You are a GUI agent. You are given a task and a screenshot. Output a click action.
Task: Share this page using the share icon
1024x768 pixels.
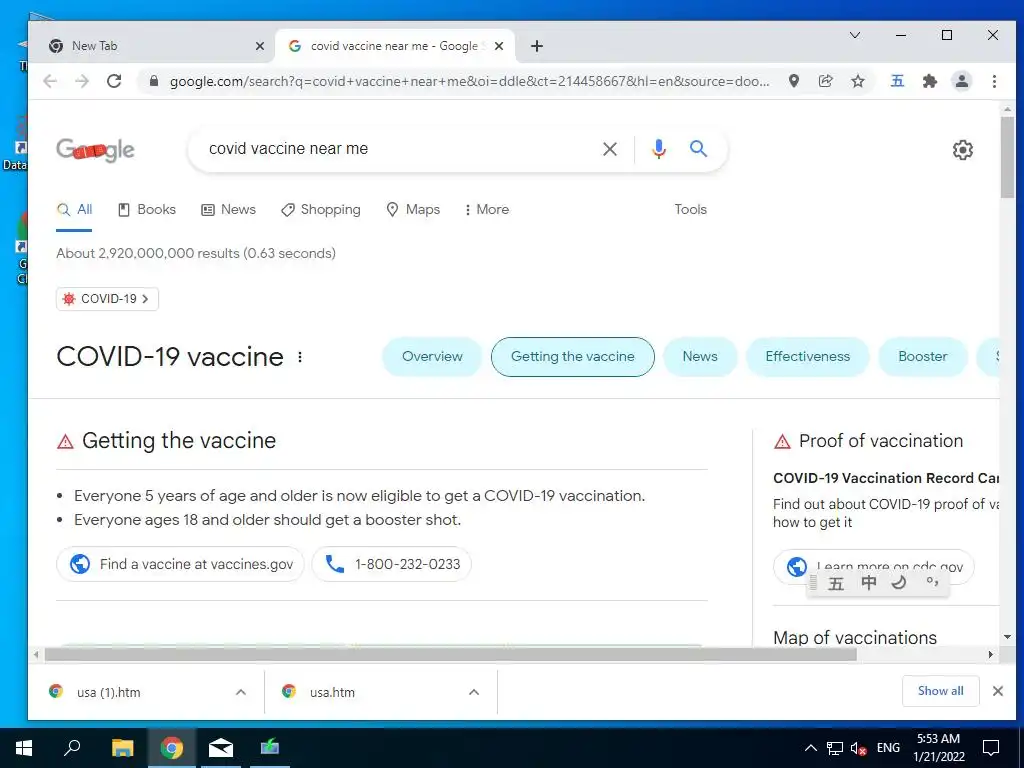[x=825, y=81]
